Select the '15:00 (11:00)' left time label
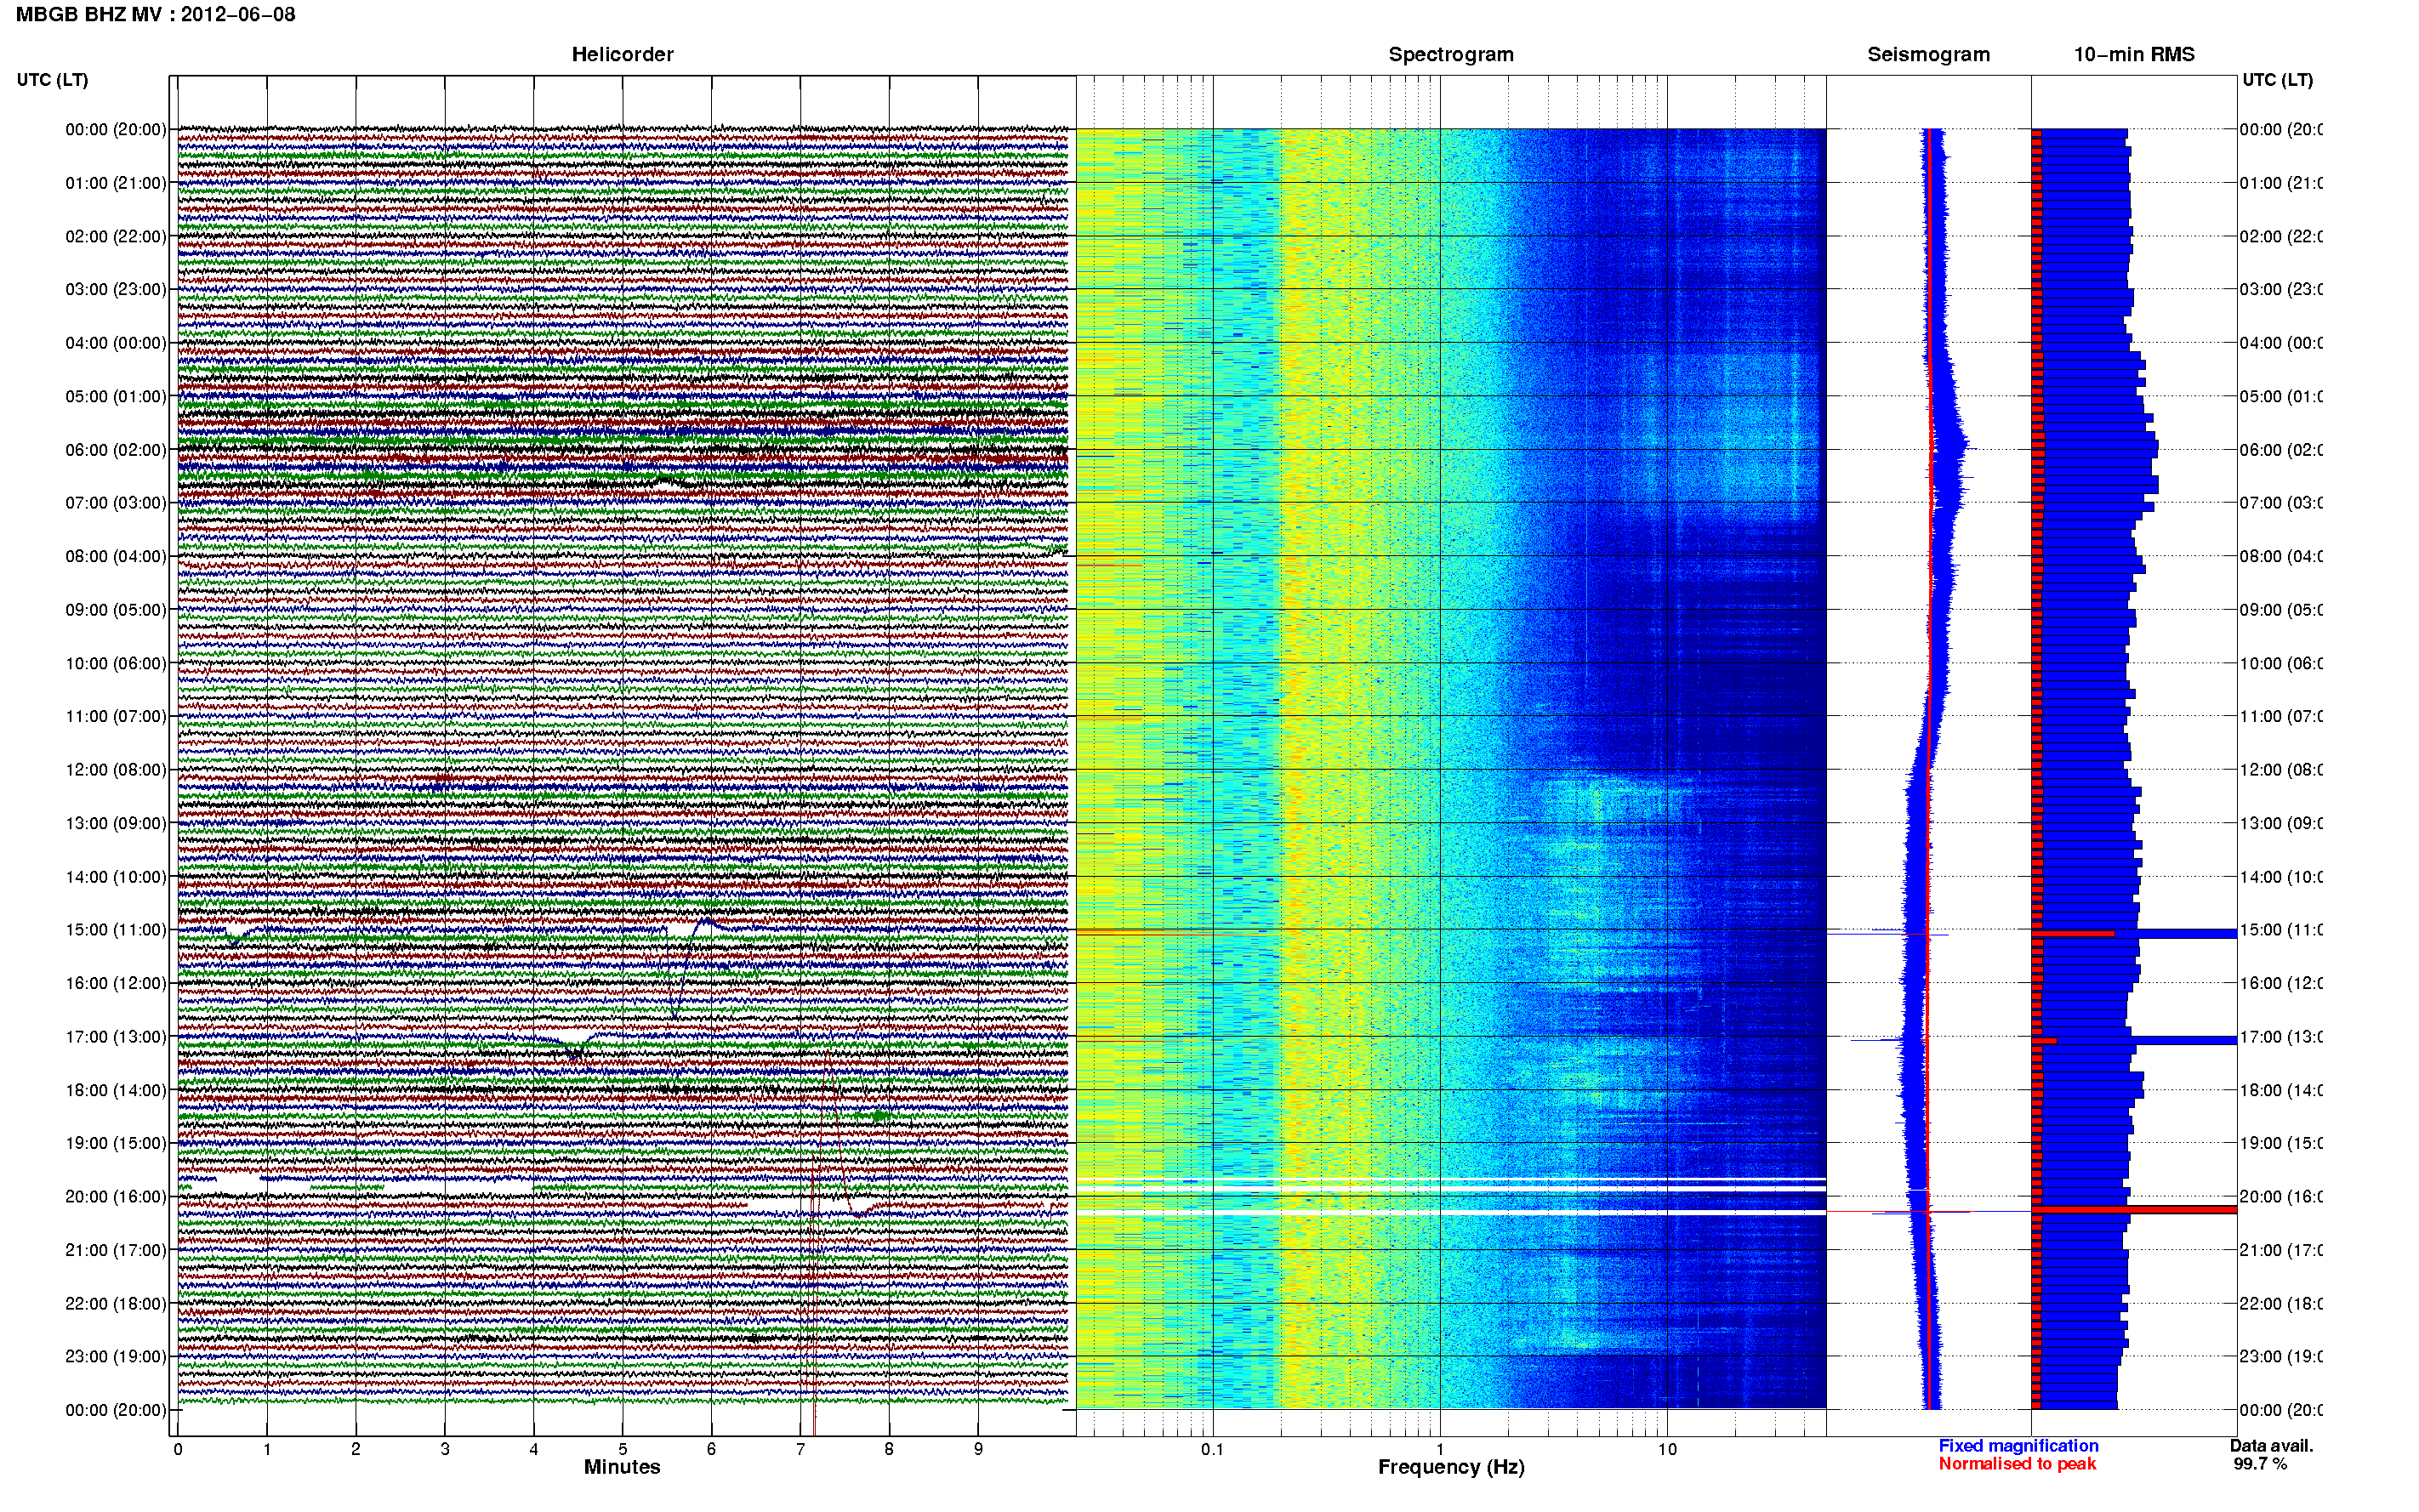The image size is (2419, 1512). (x=116, y=930)
